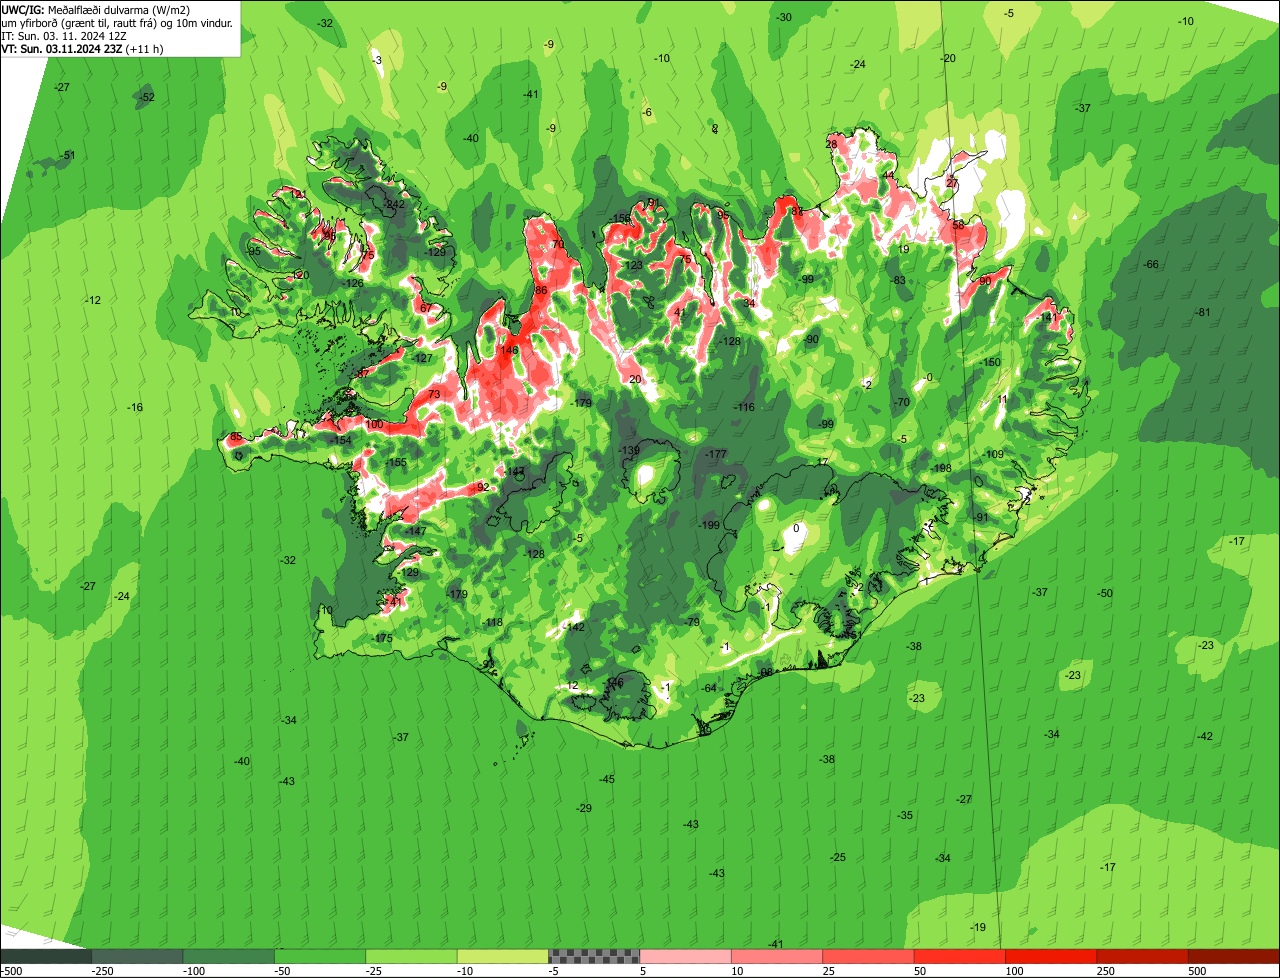The height and width of the screenshot is (978, 1280).
Task: Click the -139 map value
Action: pos(629,451)
